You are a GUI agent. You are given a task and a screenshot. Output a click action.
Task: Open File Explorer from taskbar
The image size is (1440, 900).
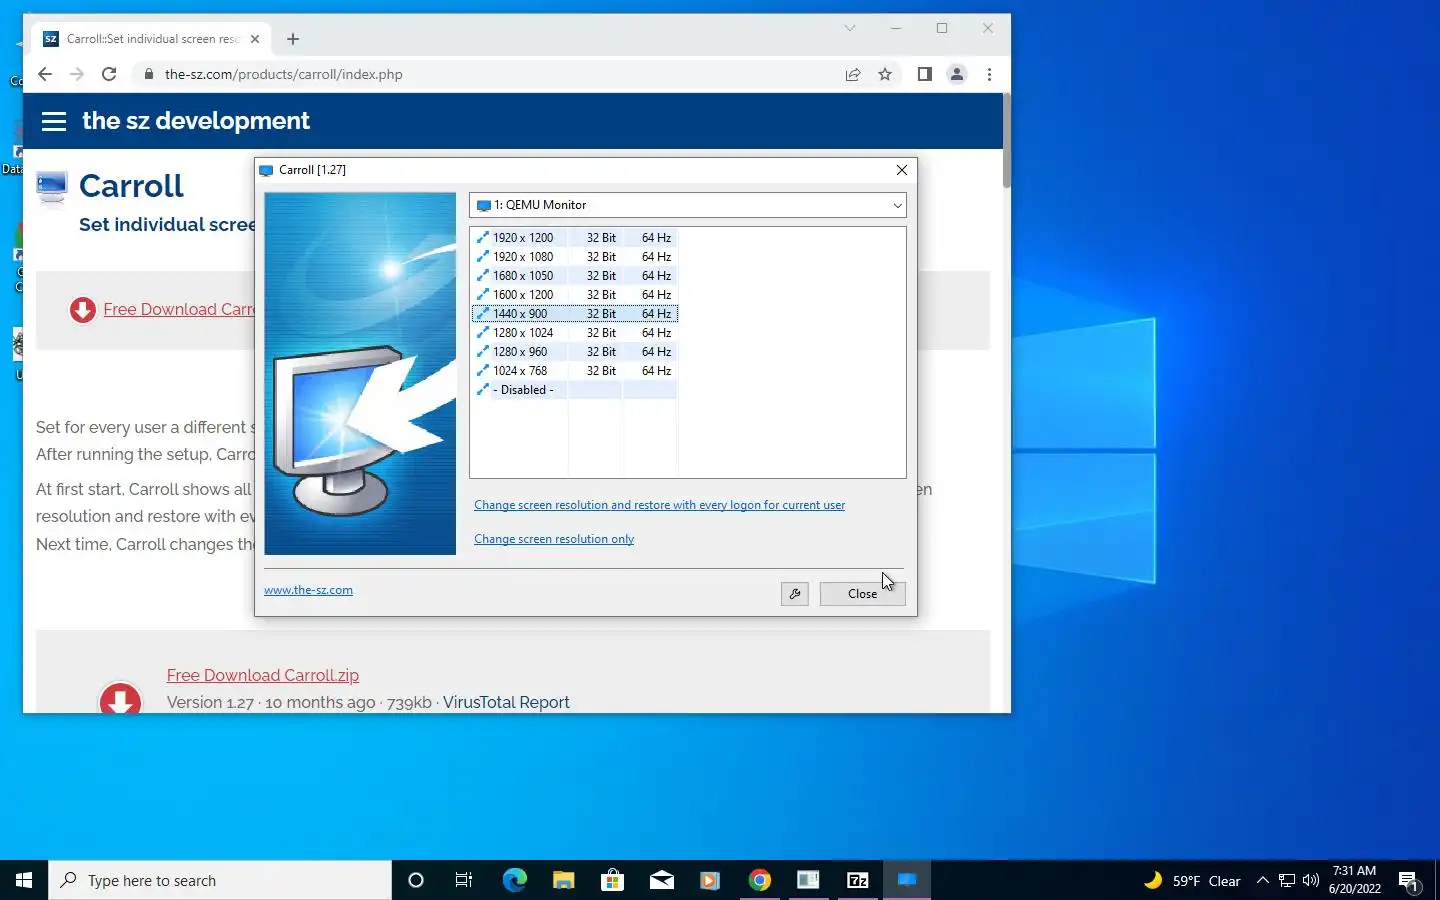point(563,880)
